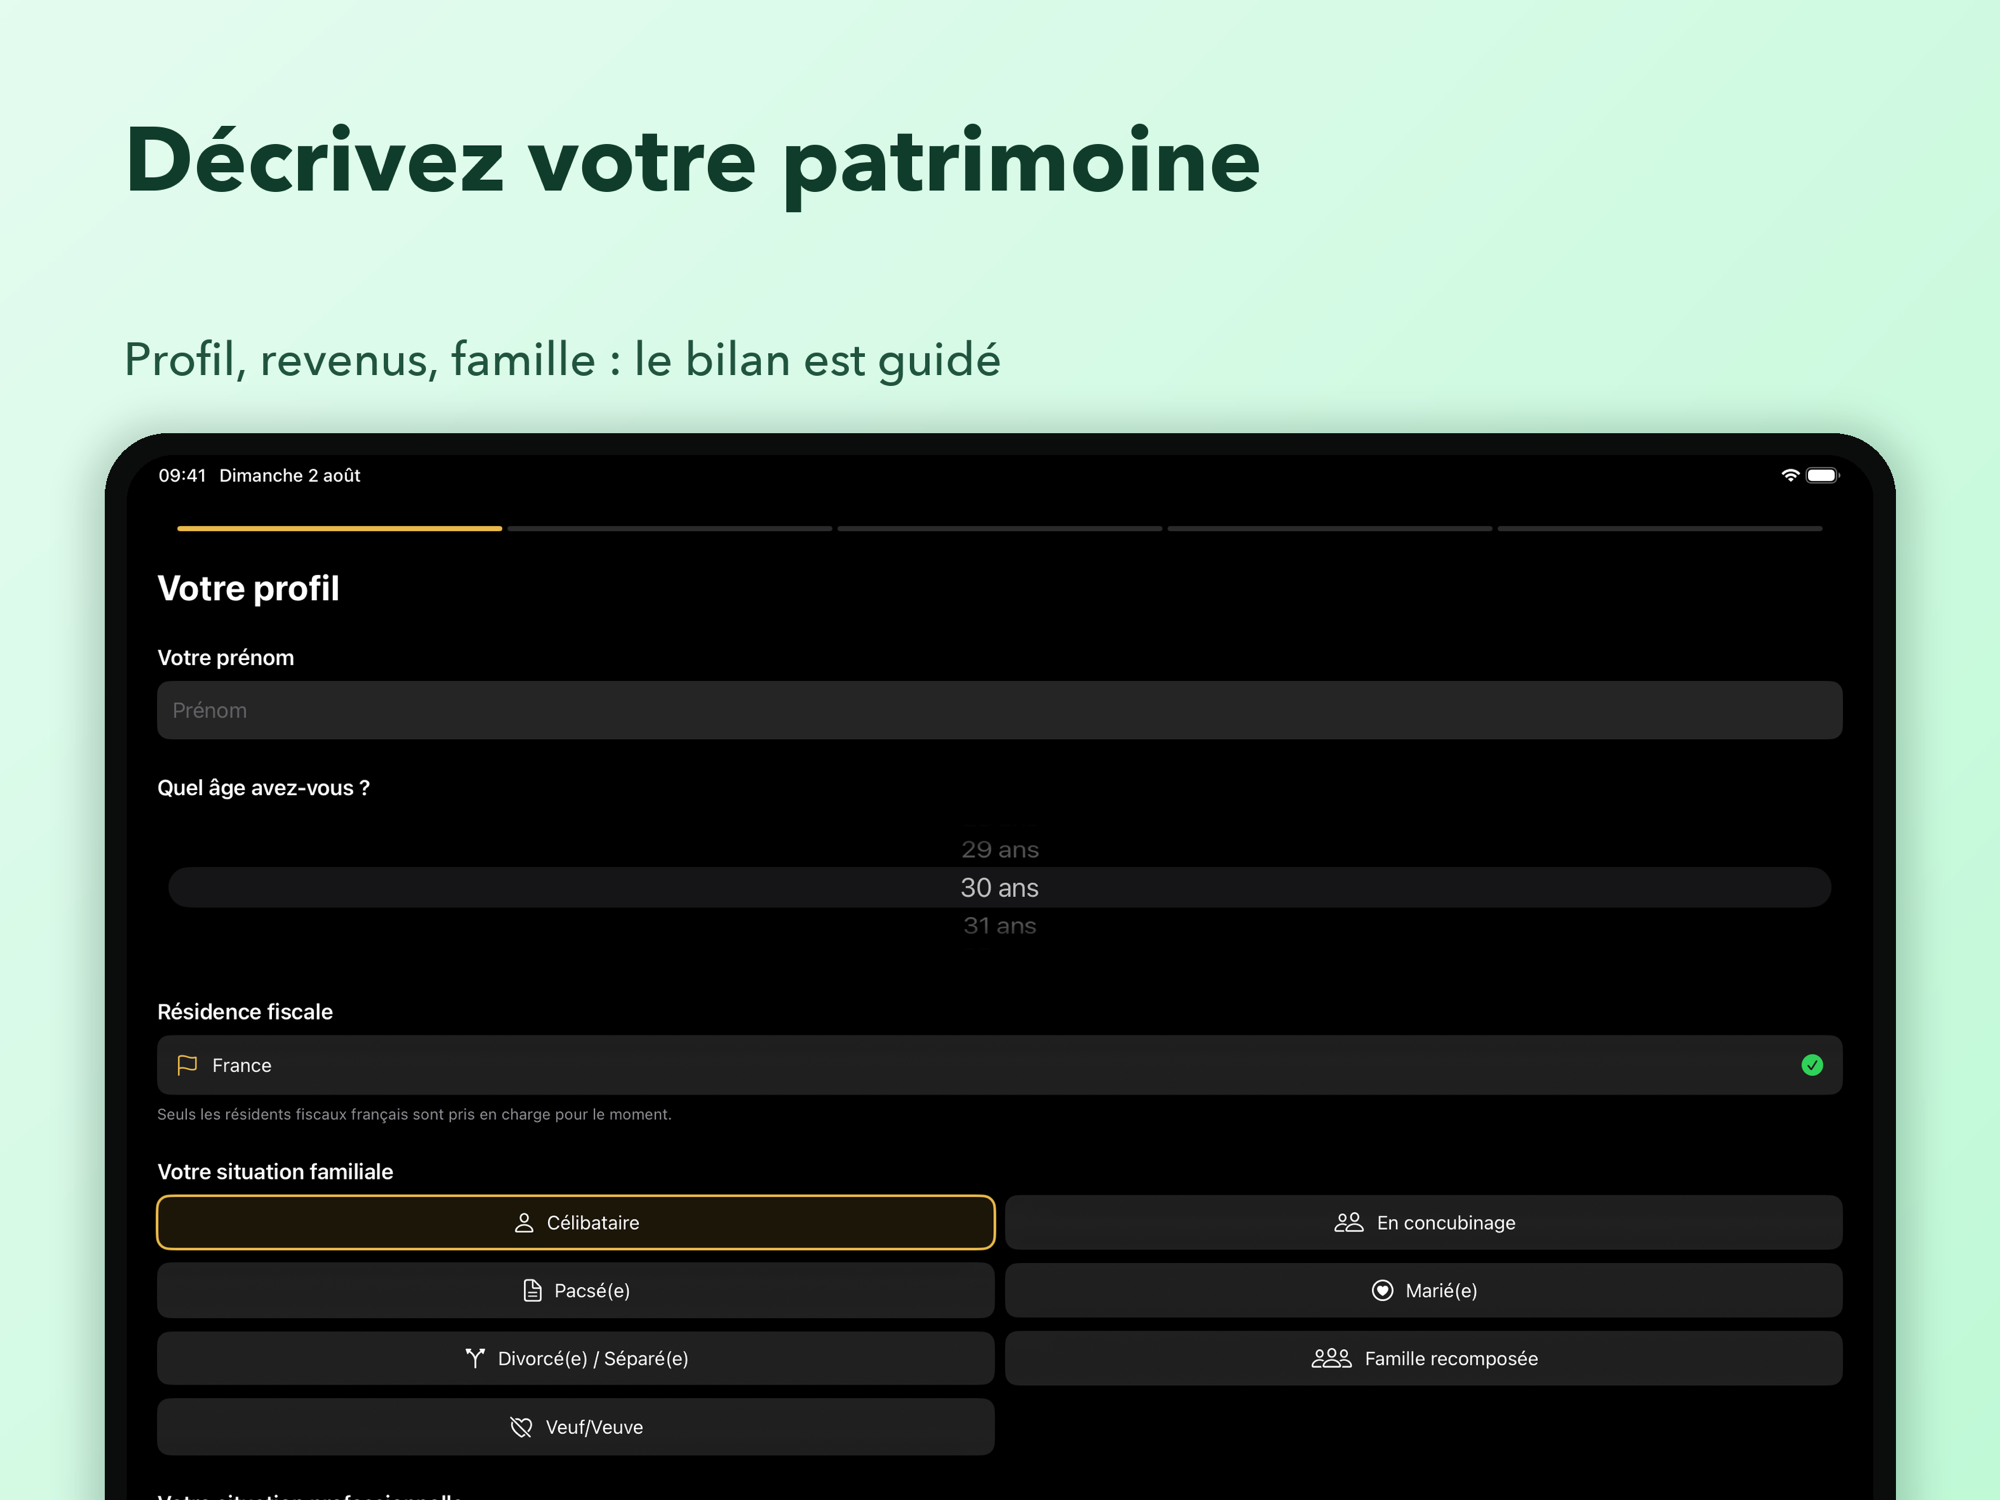Click the split-arrow icon for Divorcé(e) / Séparé(e)
The image size is (2000, 1500).
click(x=475, y=1358)
